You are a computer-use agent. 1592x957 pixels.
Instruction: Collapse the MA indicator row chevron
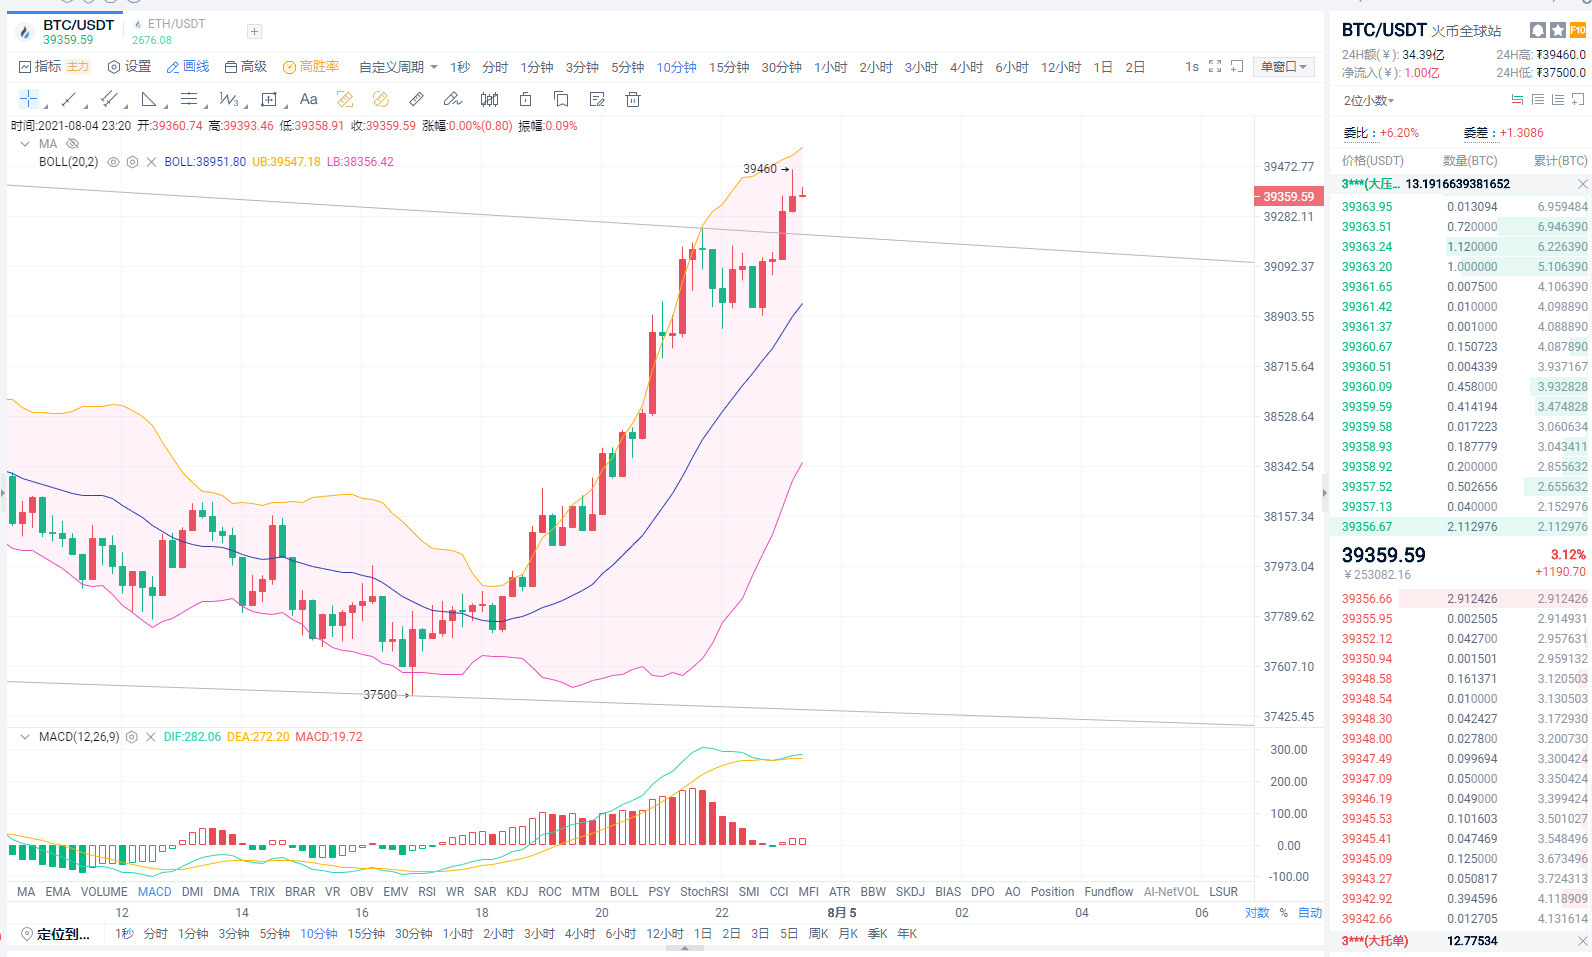tap(25, 144)
